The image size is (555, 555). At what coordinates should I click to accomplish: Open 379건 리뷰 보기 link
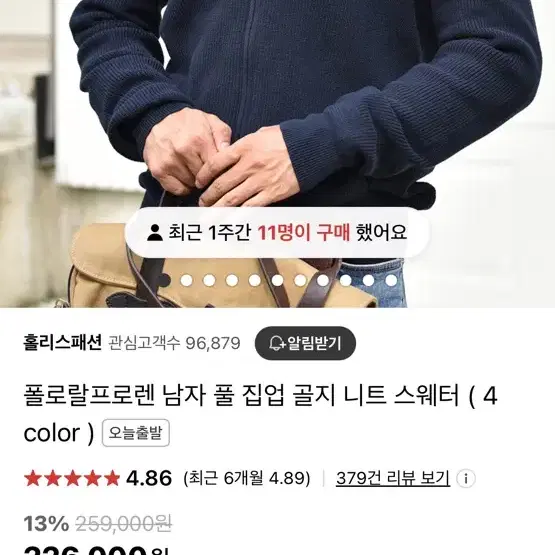point(393,479)
